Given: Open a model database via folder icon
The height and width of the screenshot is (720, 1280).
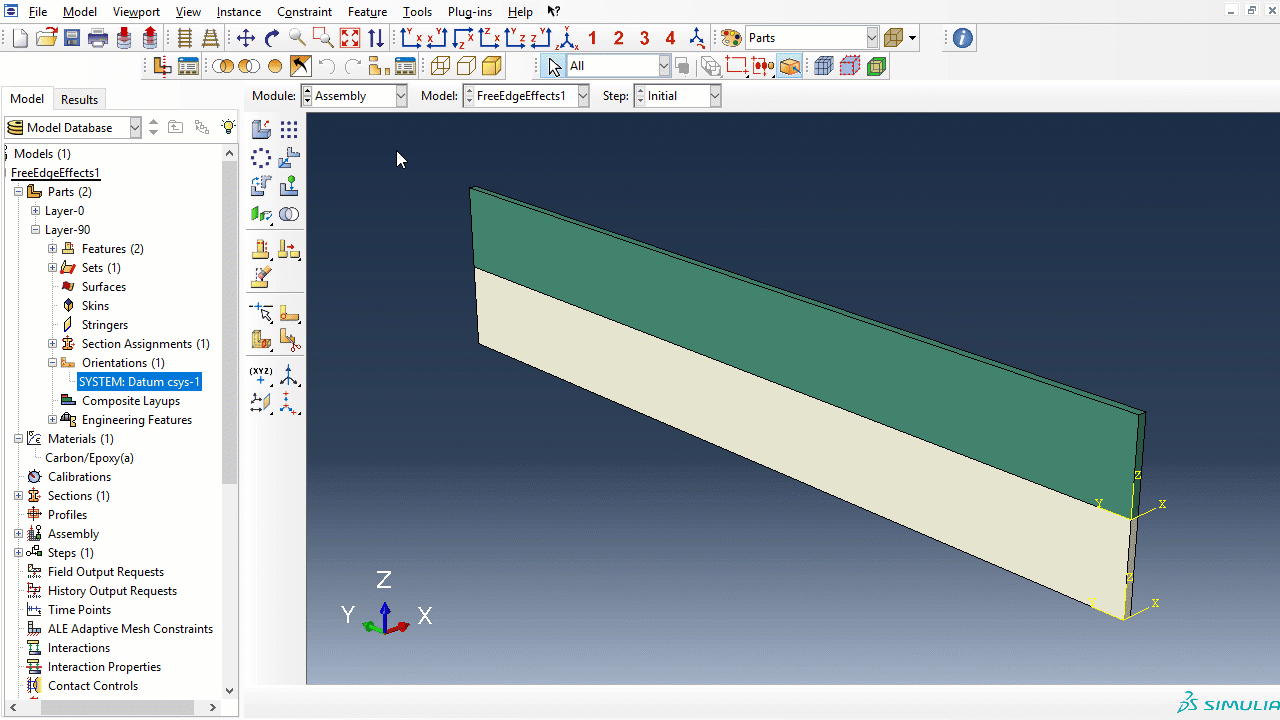Looking at the screenshot, I should (46, 38).
